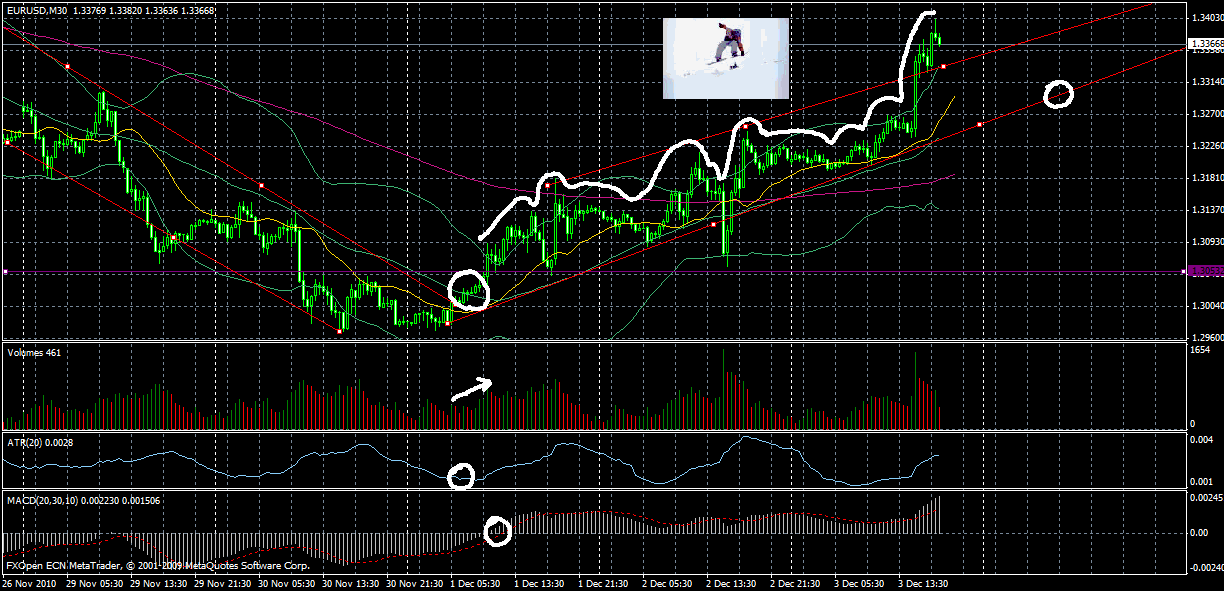
Task: Click the ATR(20) 0.0028 indicator label
Action: coord(40,440)
